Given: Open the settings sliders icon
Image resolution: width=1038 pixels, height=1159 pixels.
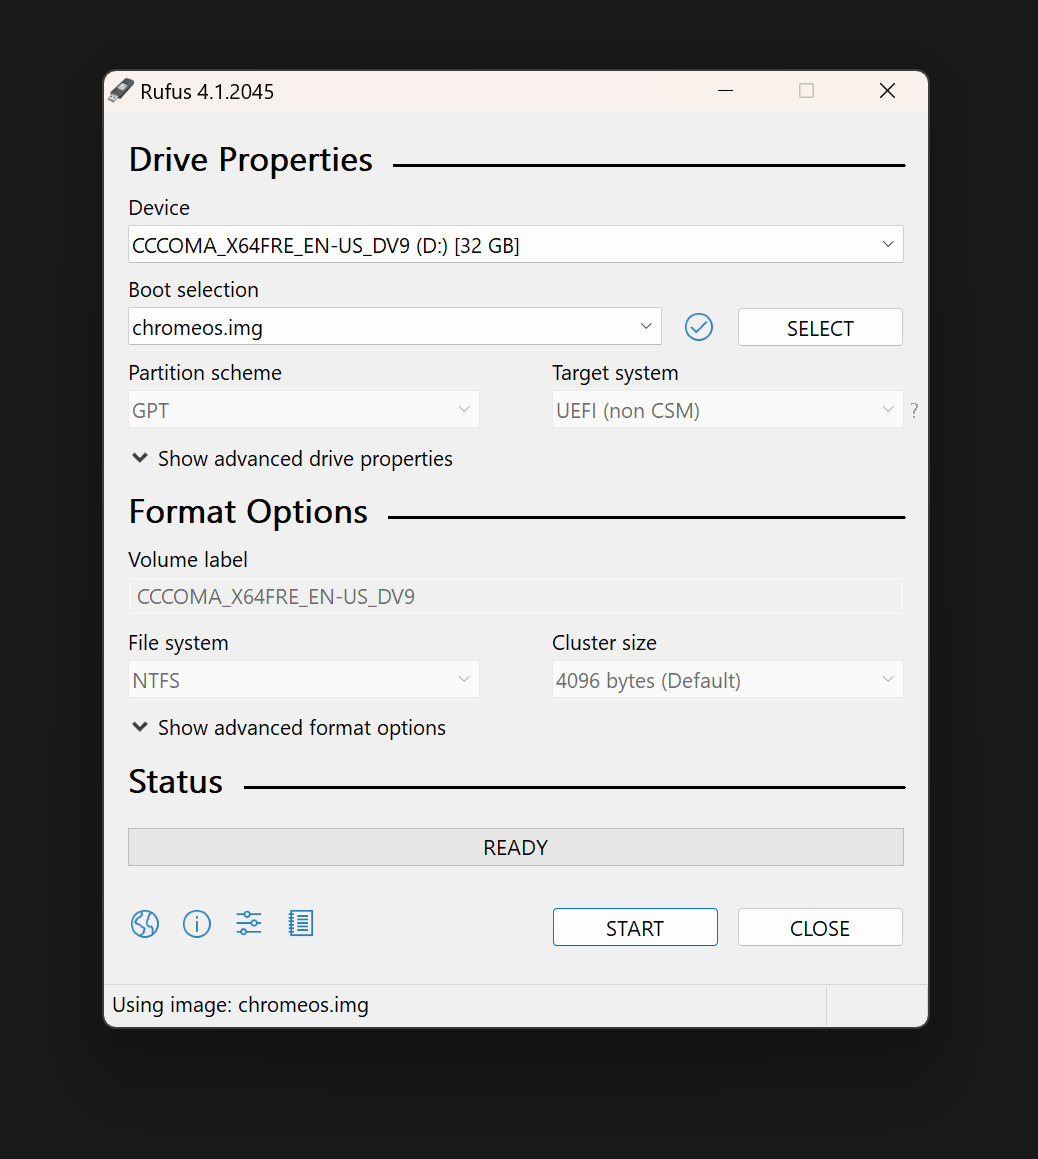Looking at the screenshot, I should click(249, 924).
